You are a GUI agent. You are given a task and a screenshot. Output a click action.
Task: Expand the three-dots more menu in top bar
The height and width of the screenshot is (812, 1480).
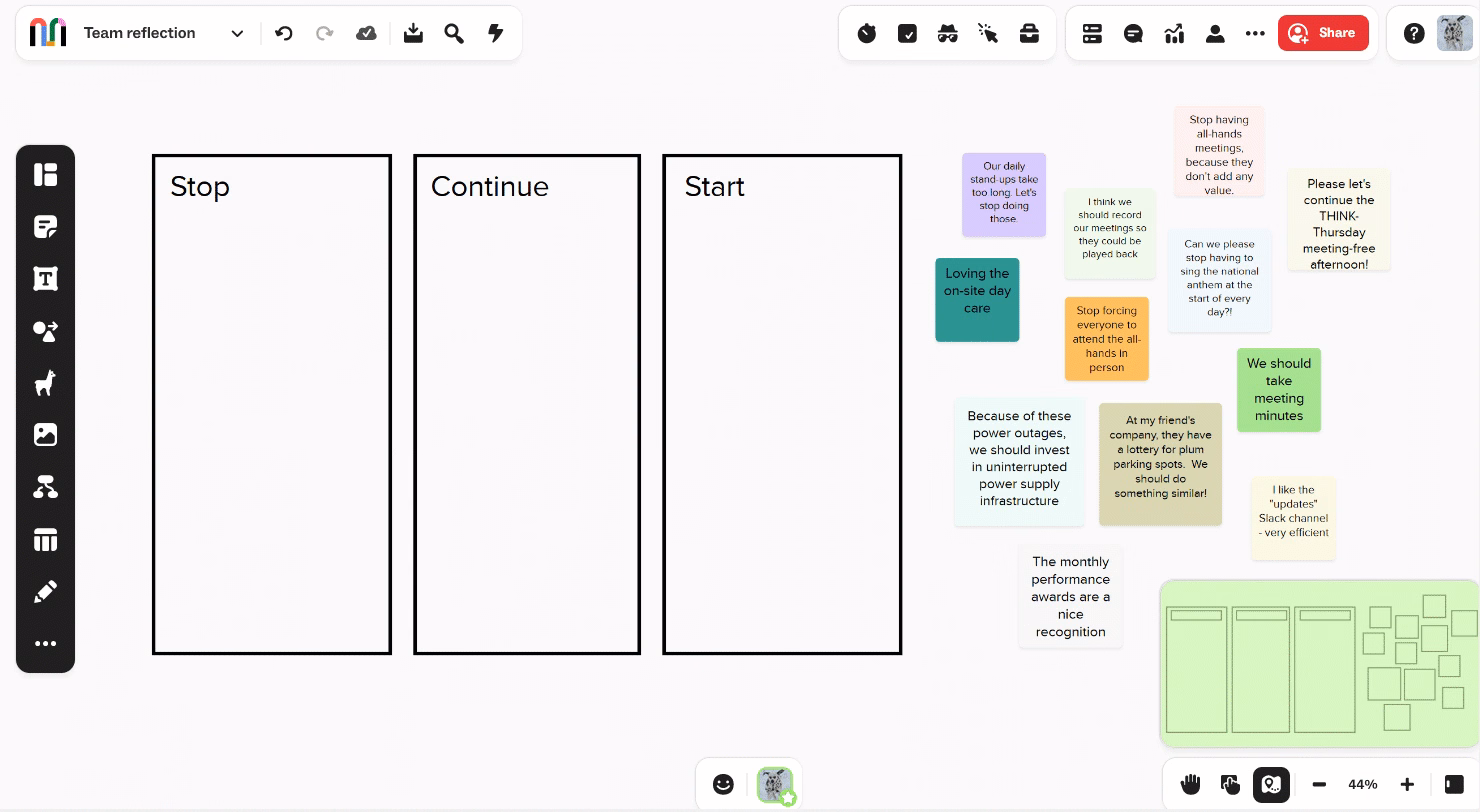(1255, 33)
